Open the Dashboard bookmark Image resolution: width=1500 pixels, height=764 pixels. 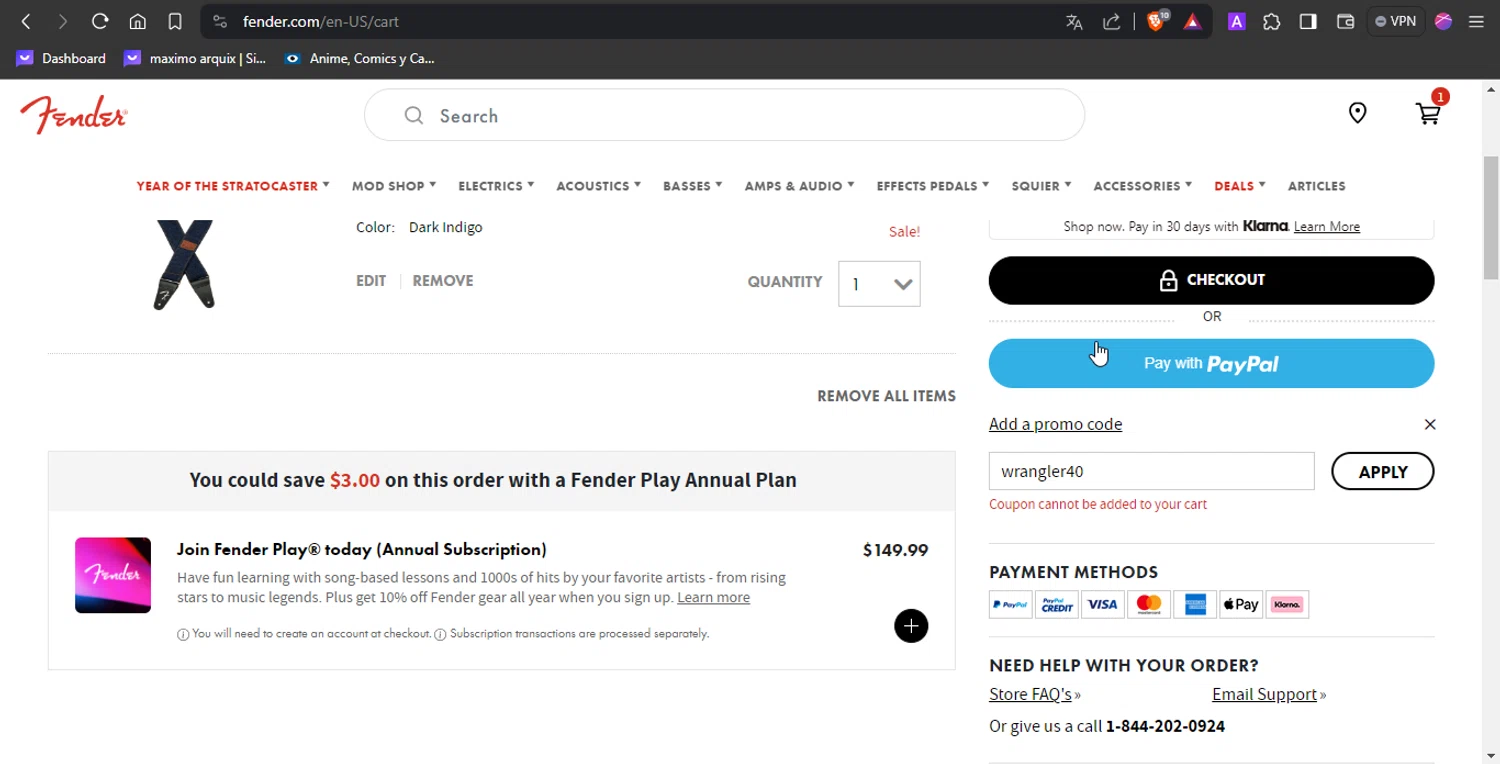point(61,58)
